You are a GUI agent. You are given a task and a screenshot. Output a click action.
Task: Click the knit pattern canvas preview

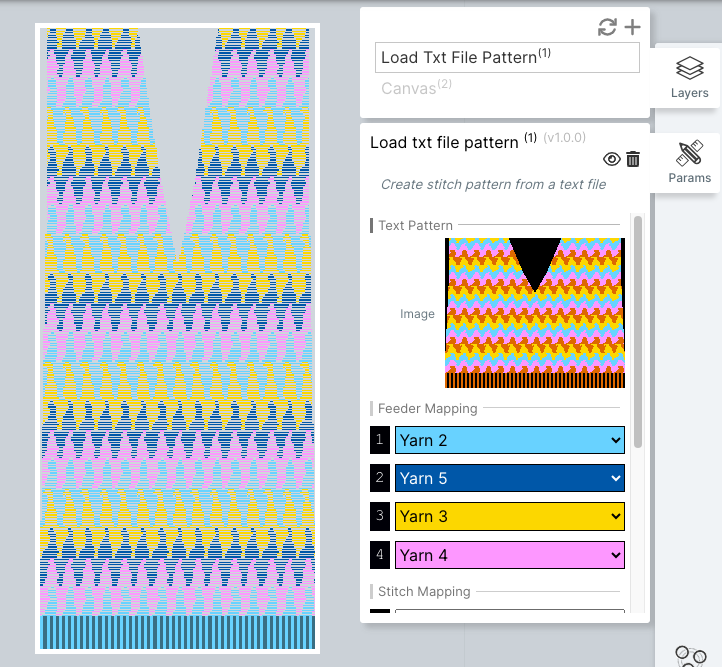pyautogui.click(x=177, y=338)
